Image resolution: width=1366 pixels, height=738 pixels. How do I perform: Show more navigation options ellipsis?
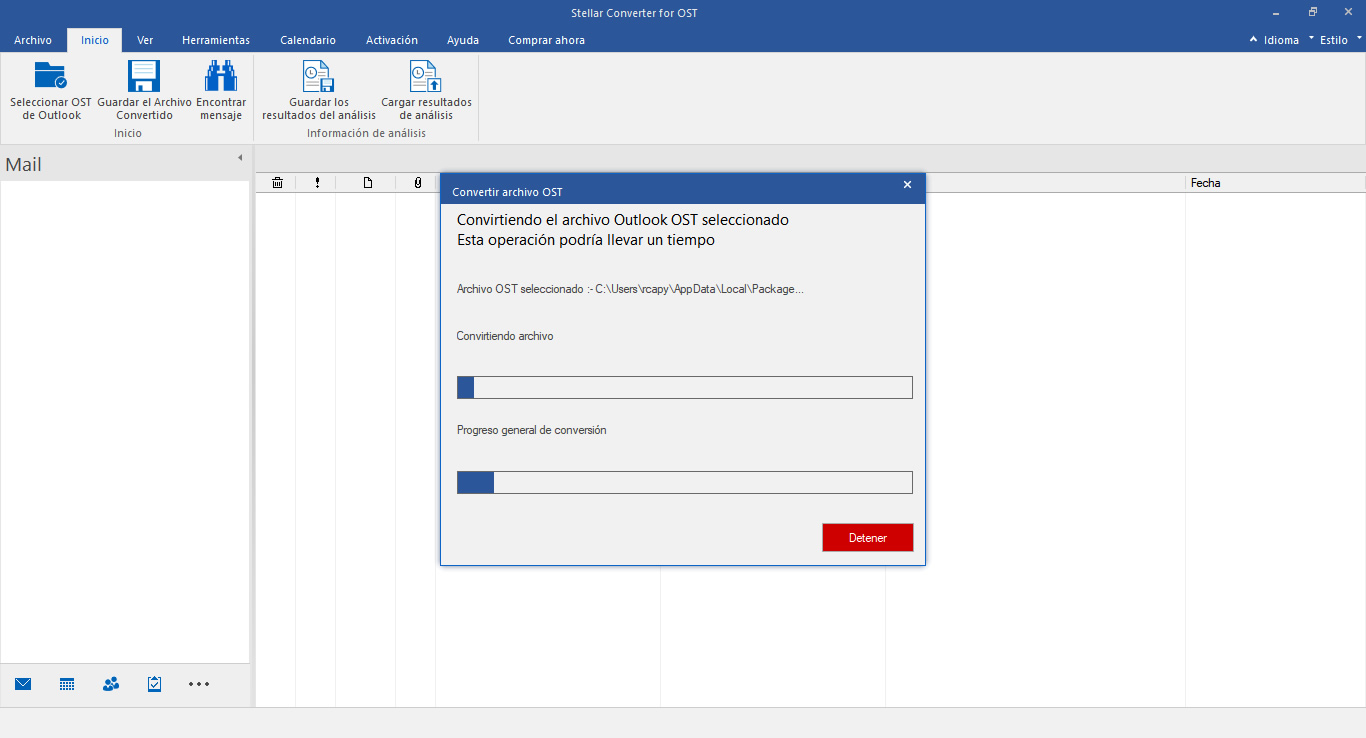[199, 684]
